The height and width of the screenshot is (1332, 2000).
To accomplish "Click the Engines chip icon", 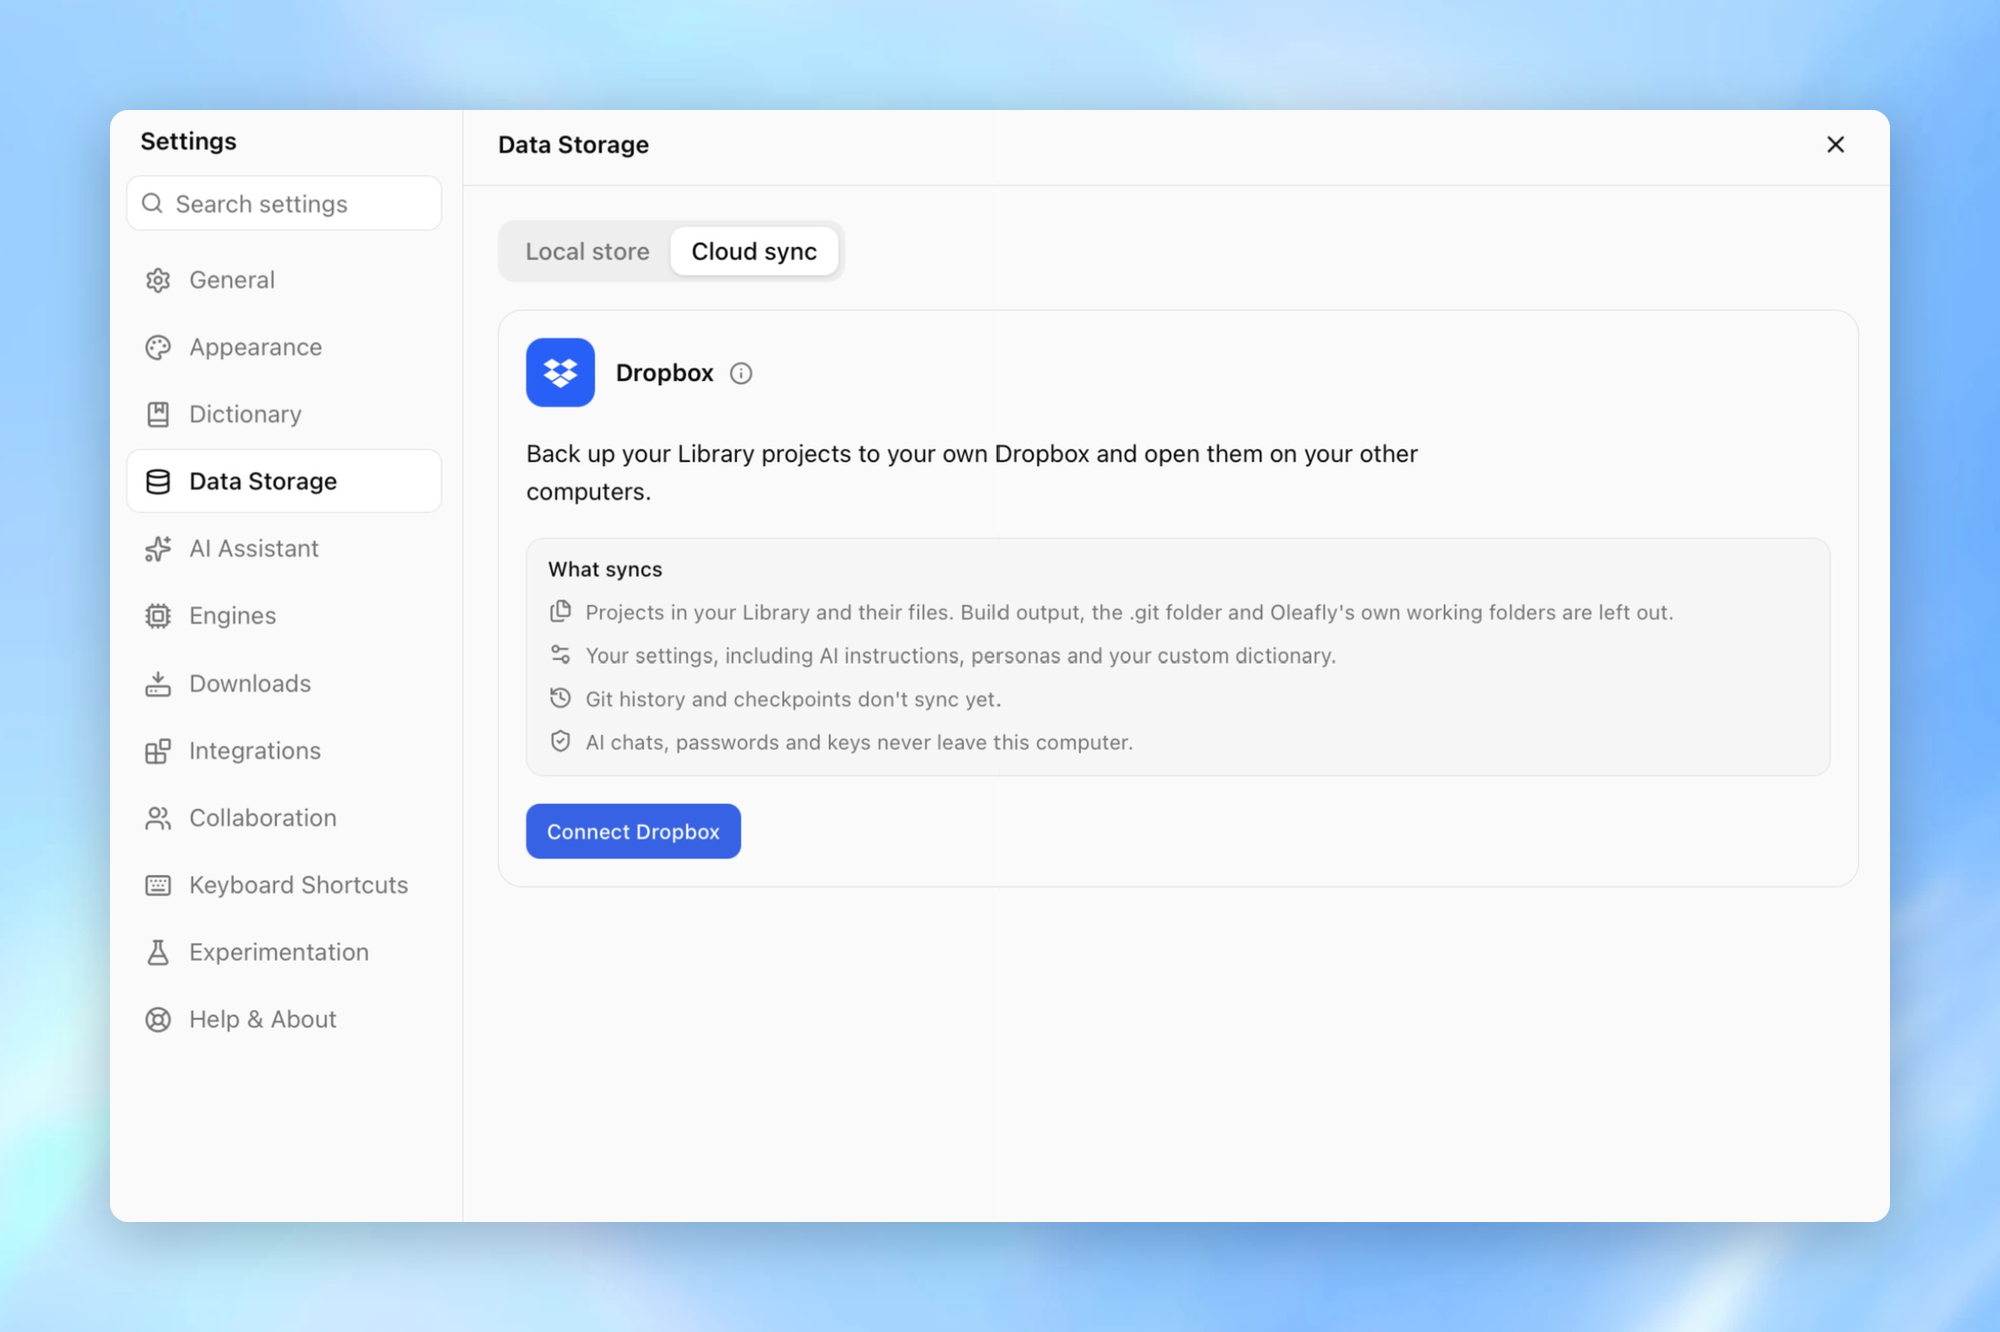I will (x=158, y=616).
